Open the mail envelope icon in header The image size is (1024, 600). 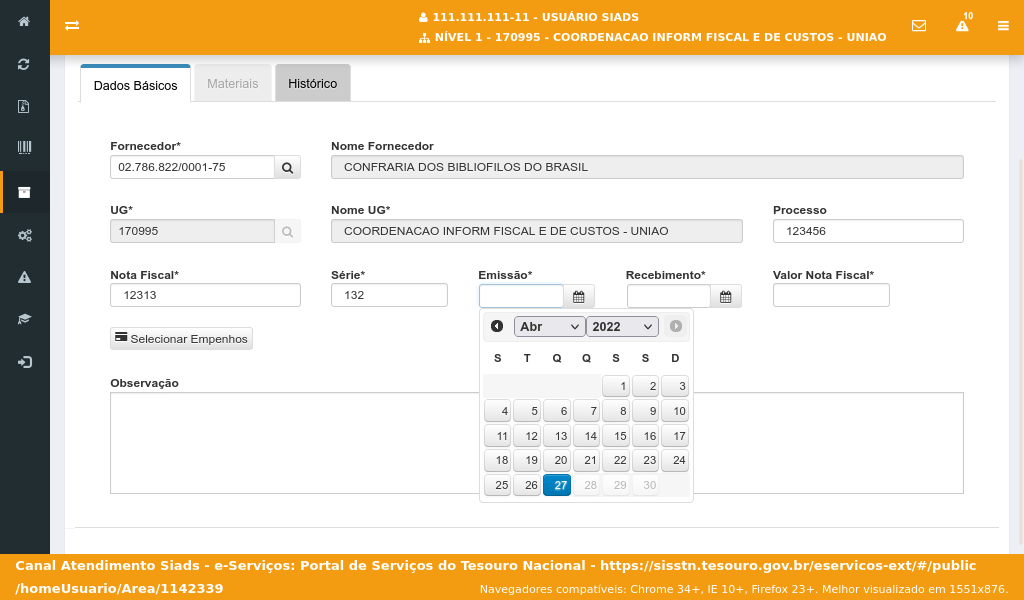pyautogui.click(x=919, y=25)
